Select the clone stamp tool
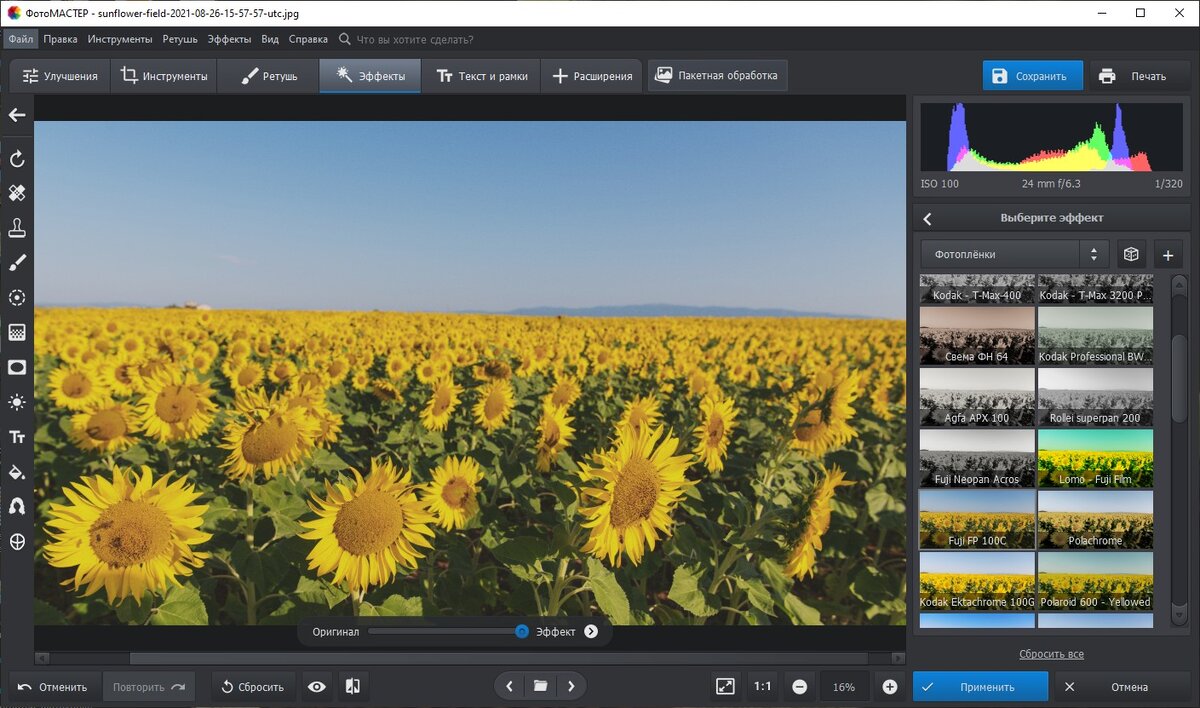Screen dimensions: 1200x708 [x=17, y=228]
